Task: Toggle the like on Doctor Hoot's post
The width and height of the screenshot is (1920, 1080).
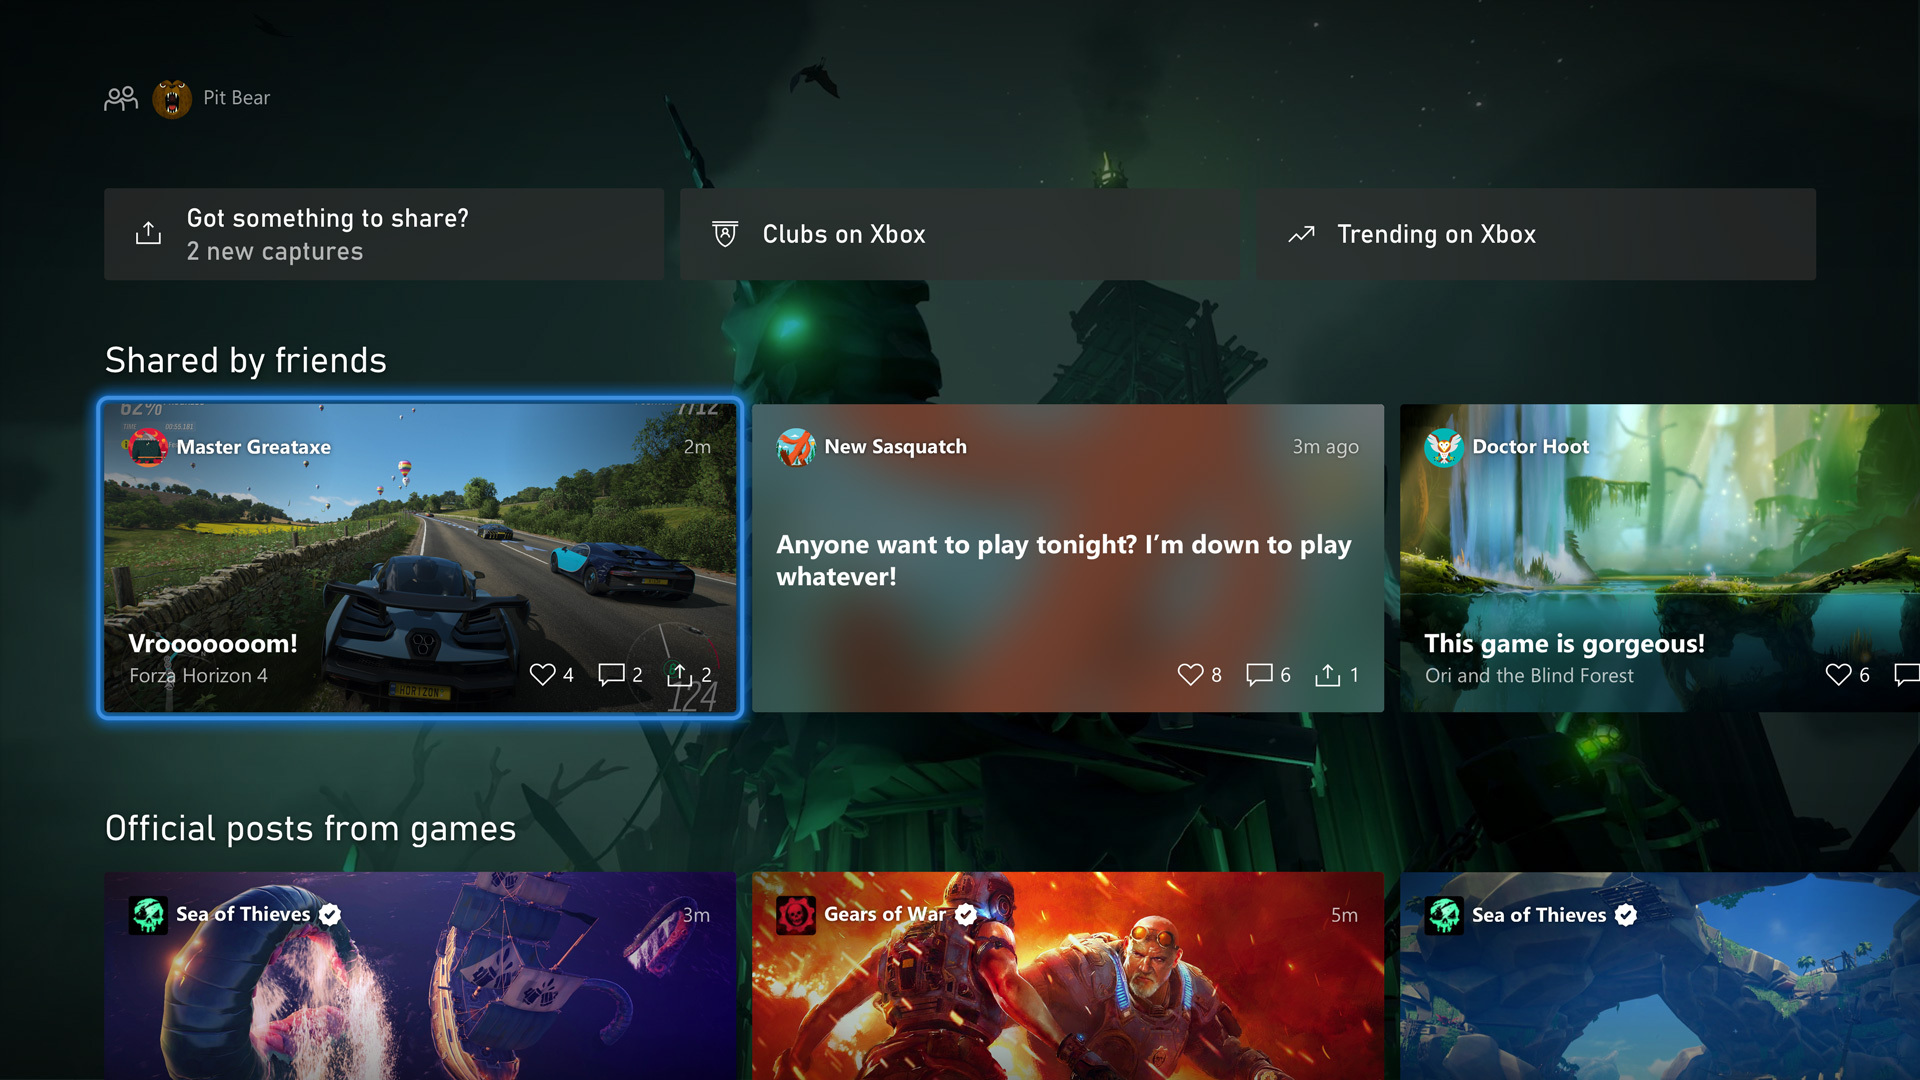Action: coord(1840,674)
